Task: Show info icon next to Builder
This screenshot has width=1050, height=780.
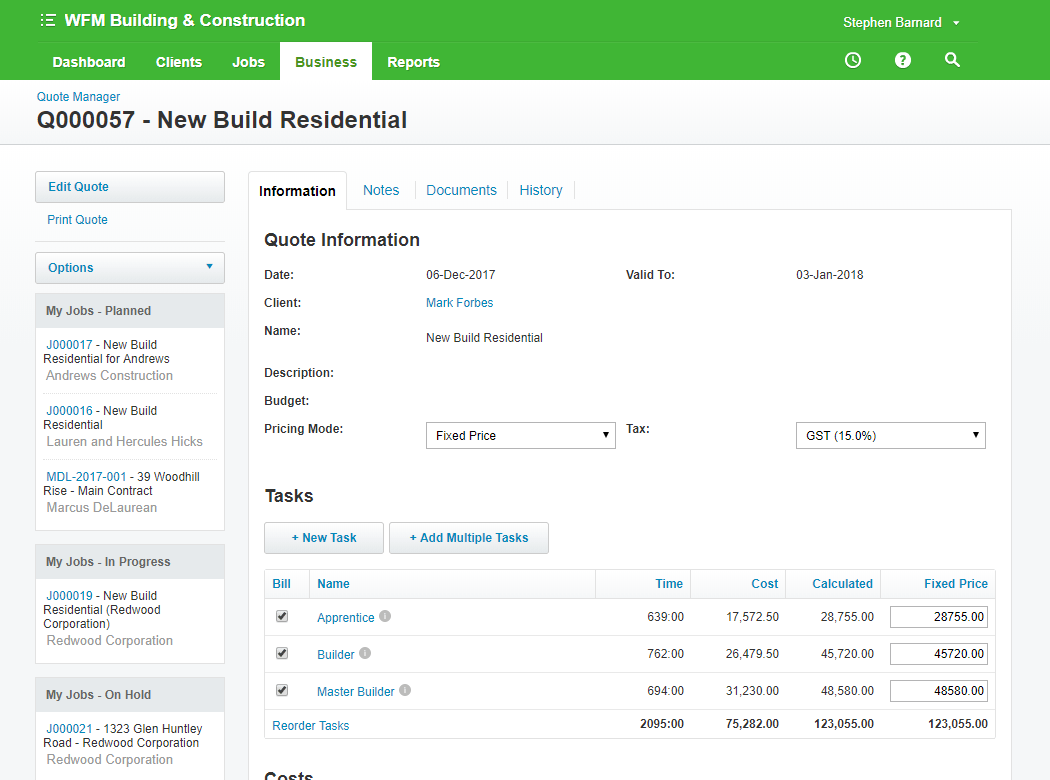Action: coord(365,653)
